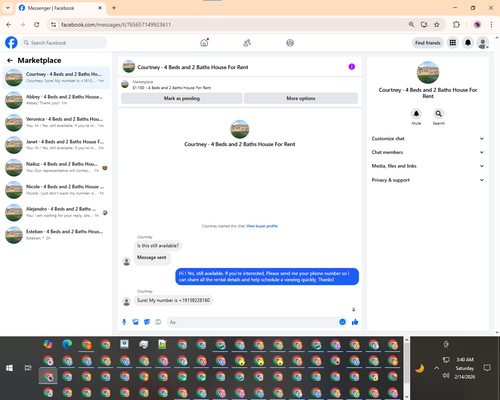Screen dimensions: 500x400
Task: Open the Veronica conversation in the list
Action: [56, 122]
